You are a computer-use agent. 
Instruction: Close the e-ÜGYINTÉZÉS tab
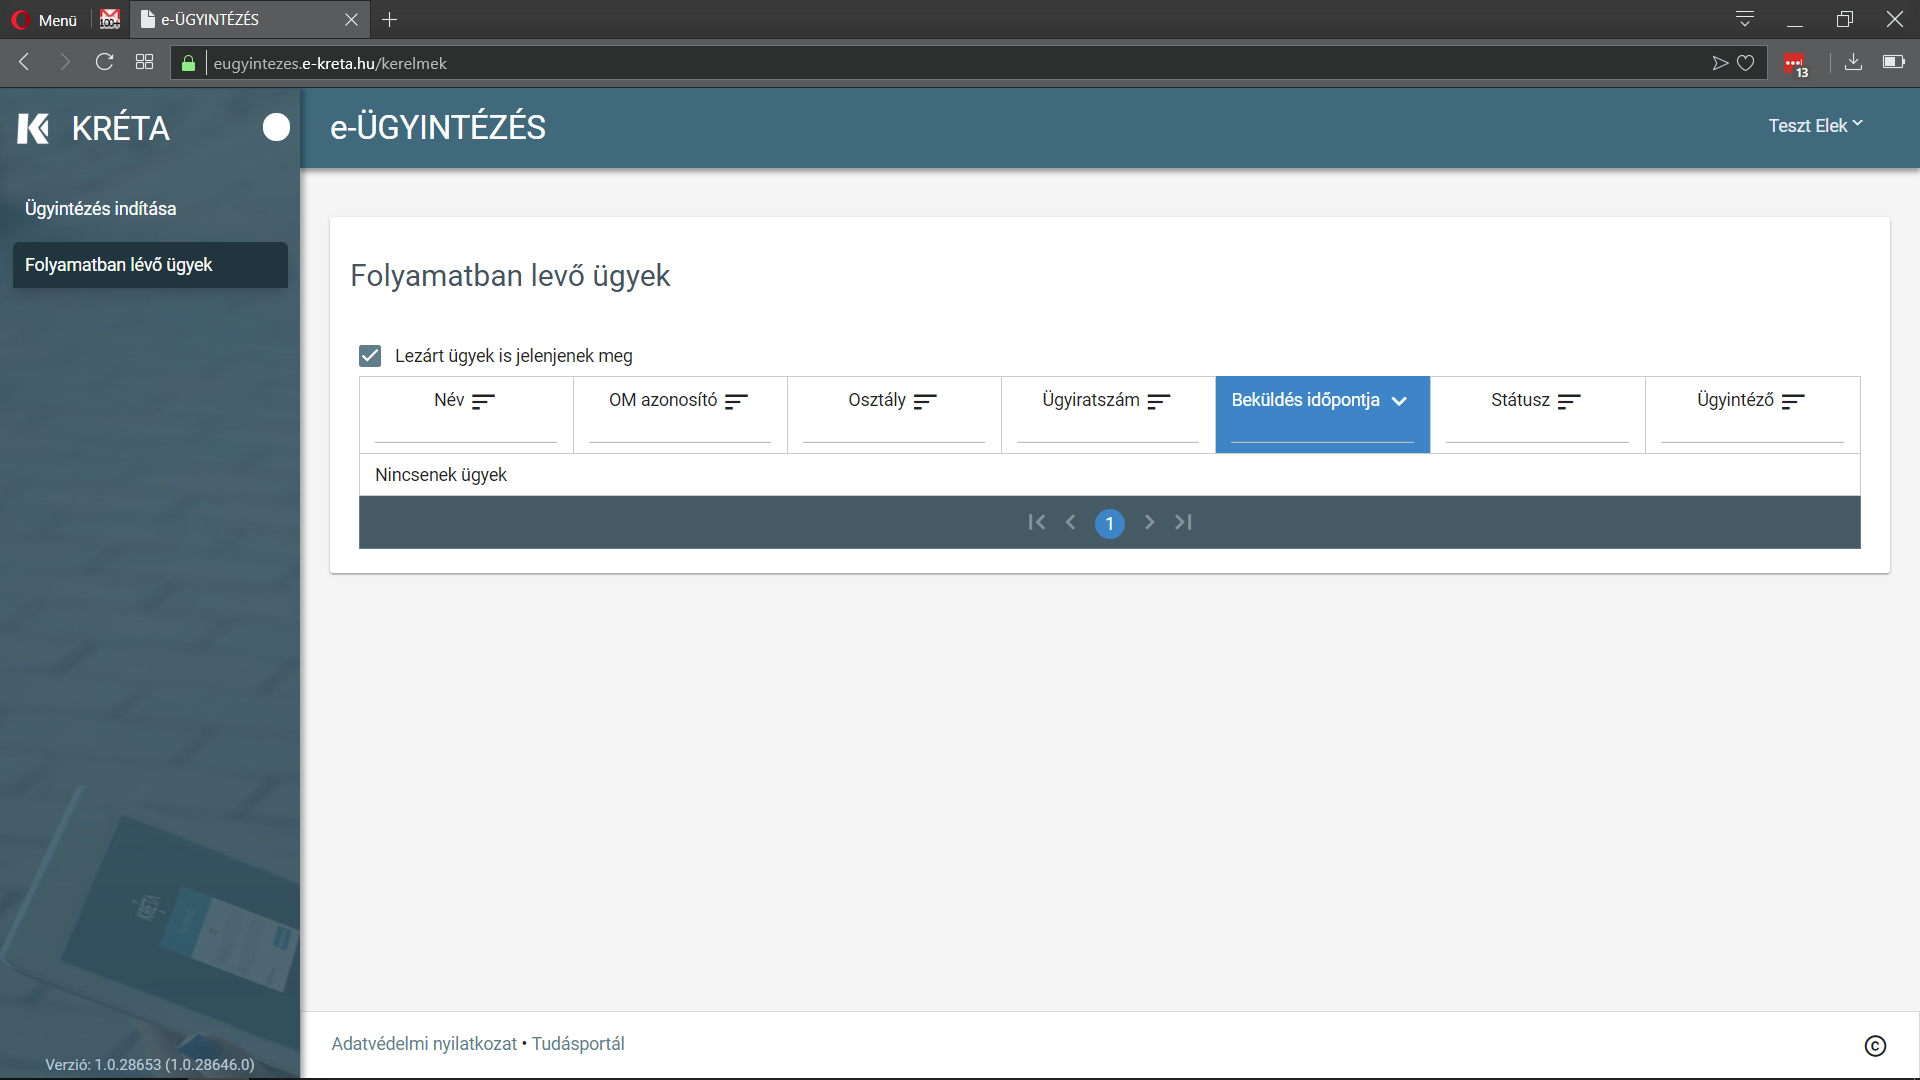(351, 19)
